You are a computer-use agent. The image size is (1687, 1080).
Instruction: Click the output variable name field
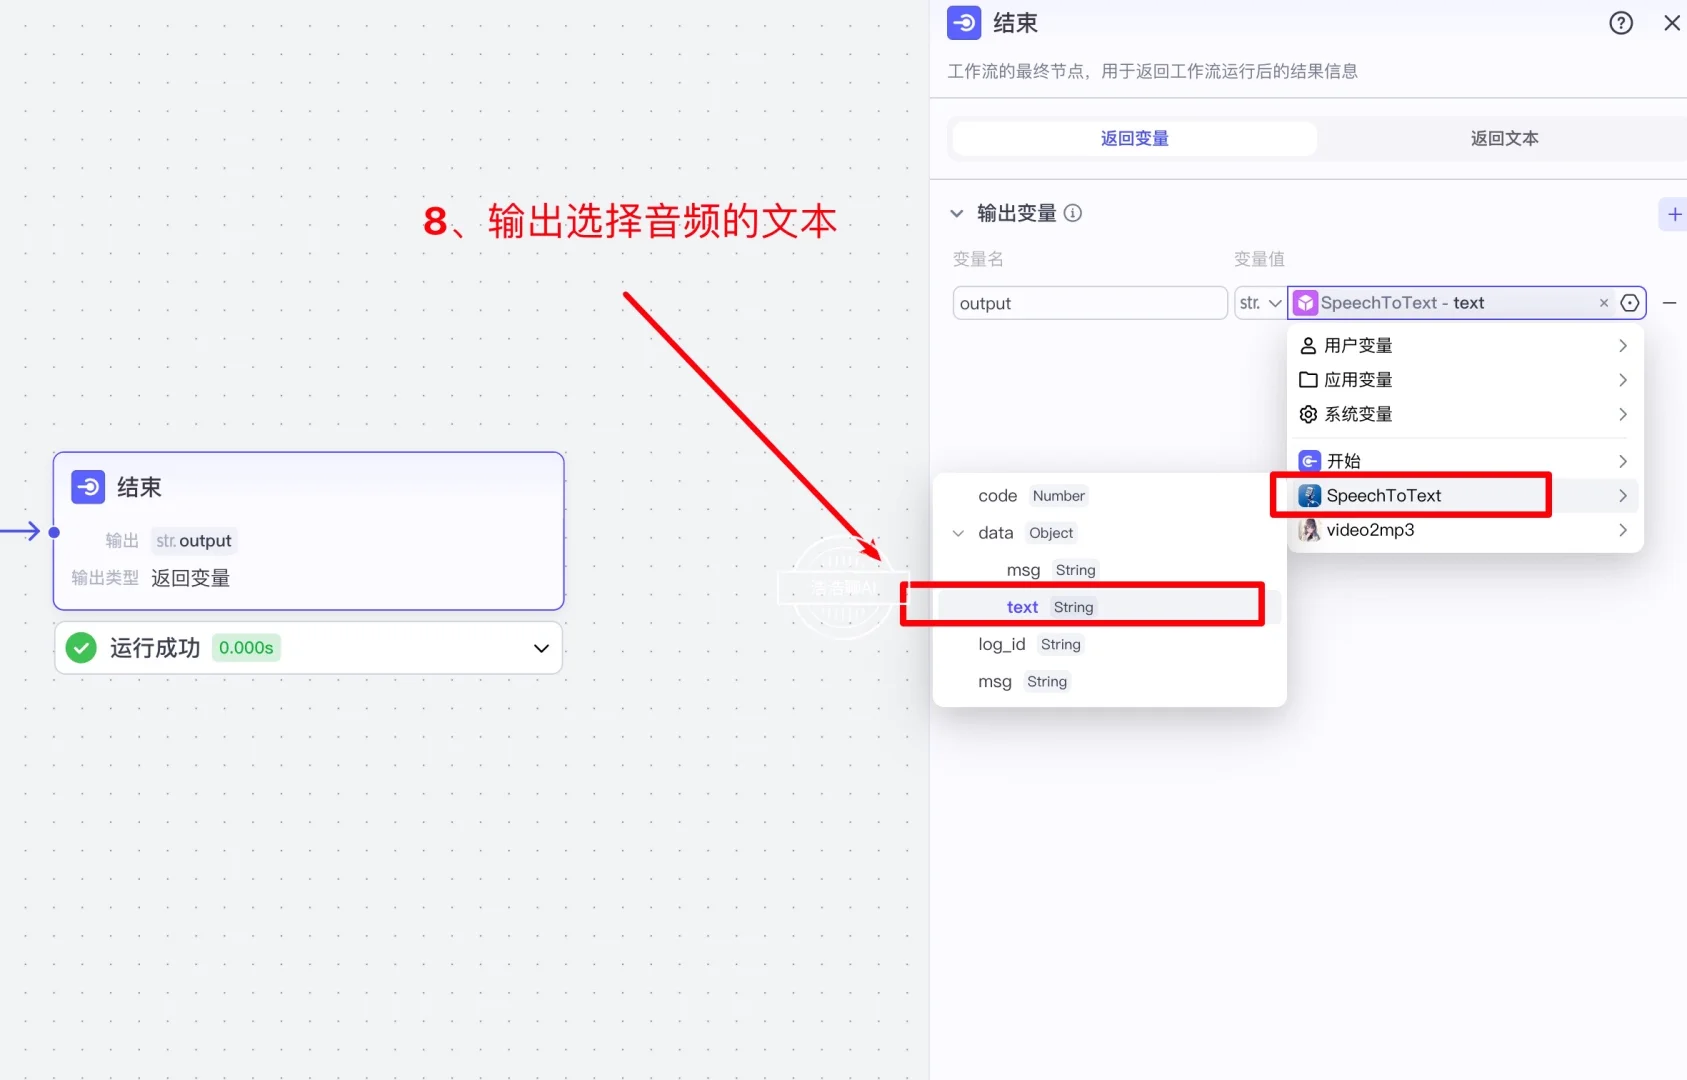pyautogui.click(x=1089, y=302)
